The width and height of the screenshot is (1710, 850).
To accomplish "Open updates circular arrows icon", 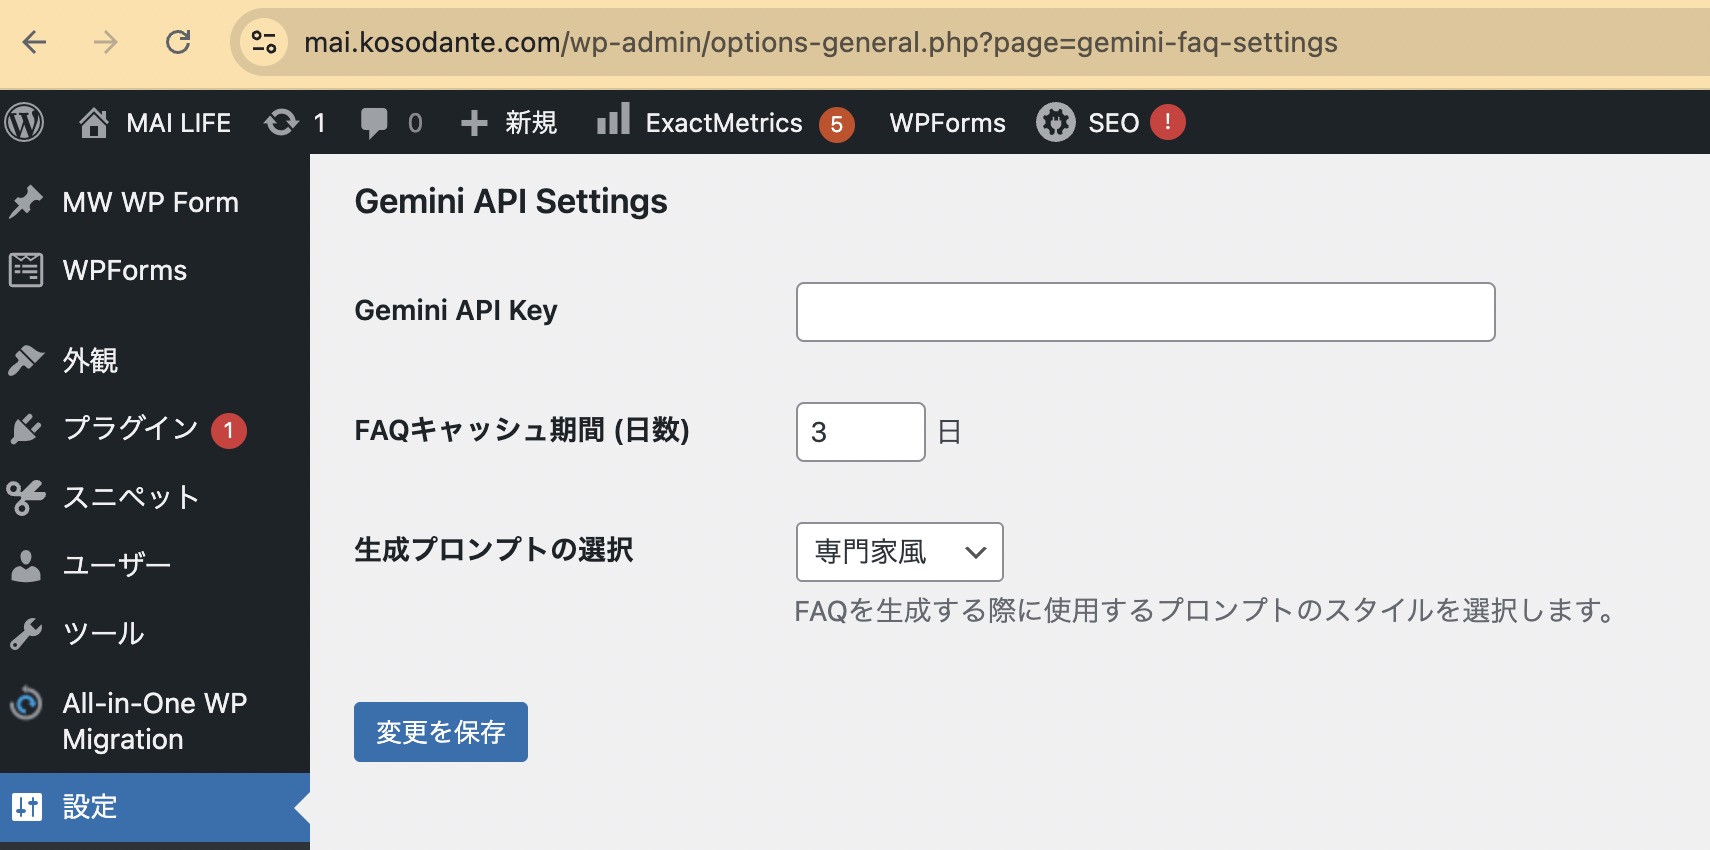I will coord(282,122).
